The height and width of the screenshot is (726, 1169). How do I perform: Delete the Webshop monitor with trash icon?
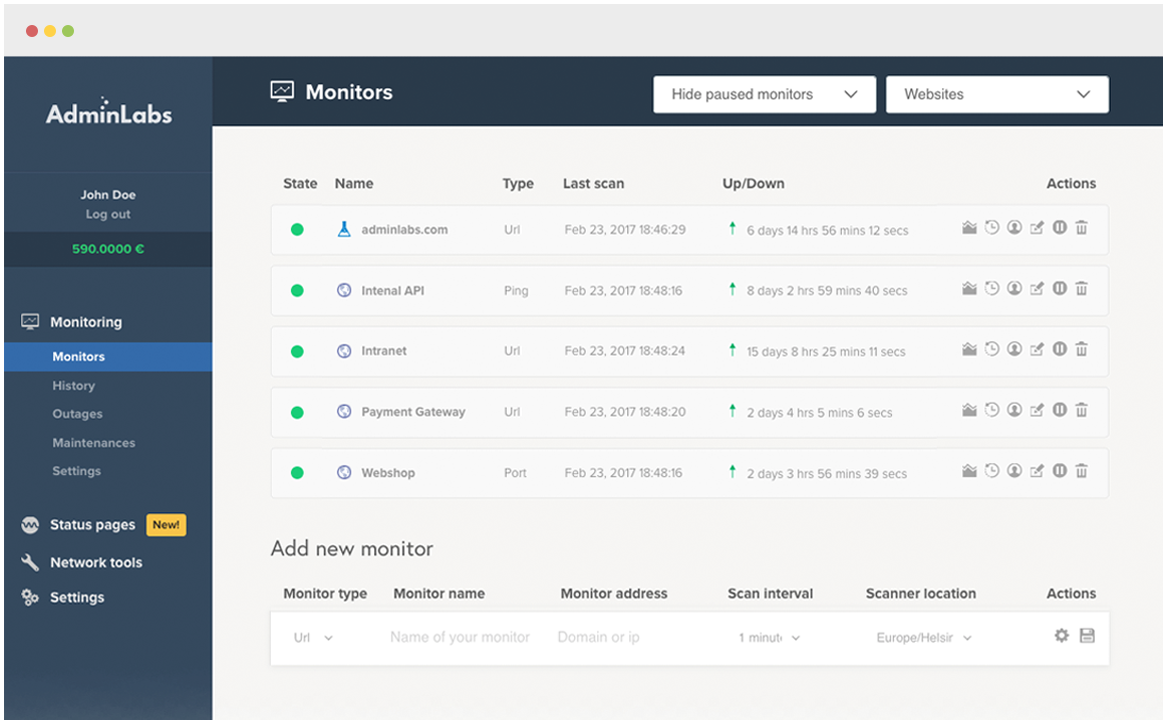point(1082,471)
